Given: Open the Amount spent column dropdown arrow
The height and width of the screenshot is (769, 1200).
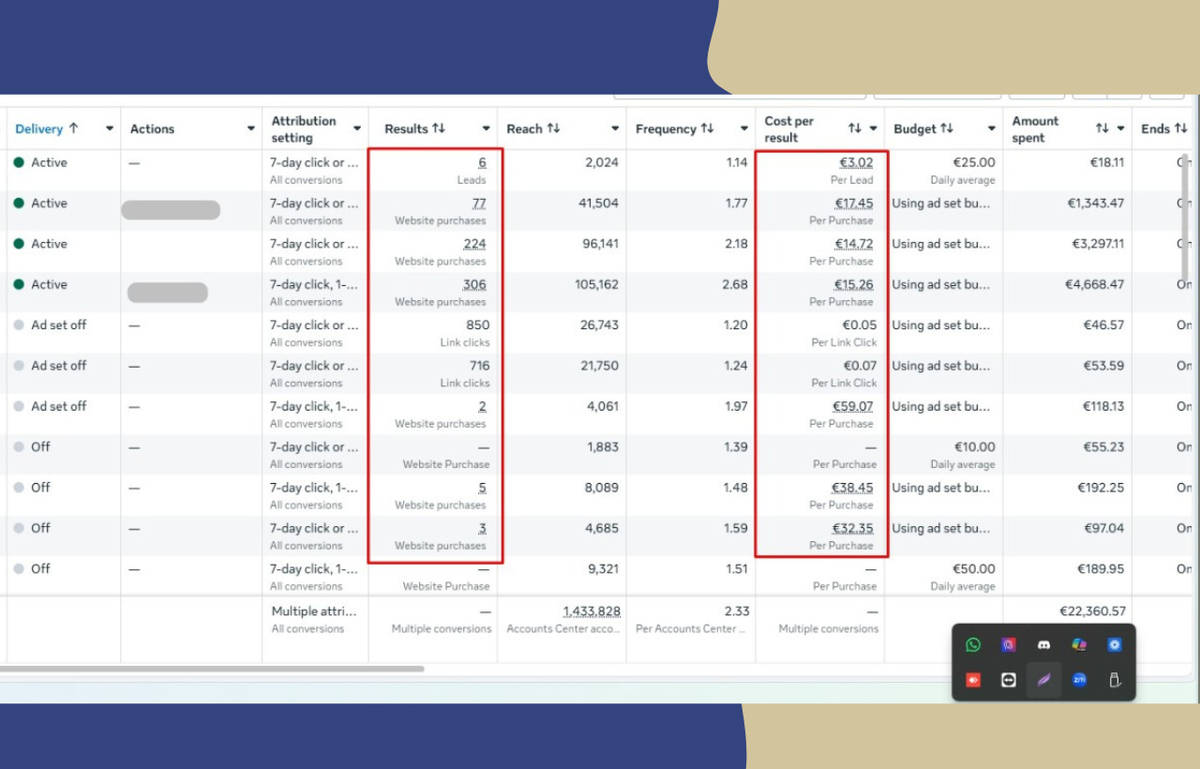Looking at the screenshot, I should click(x=1121, y=129).
